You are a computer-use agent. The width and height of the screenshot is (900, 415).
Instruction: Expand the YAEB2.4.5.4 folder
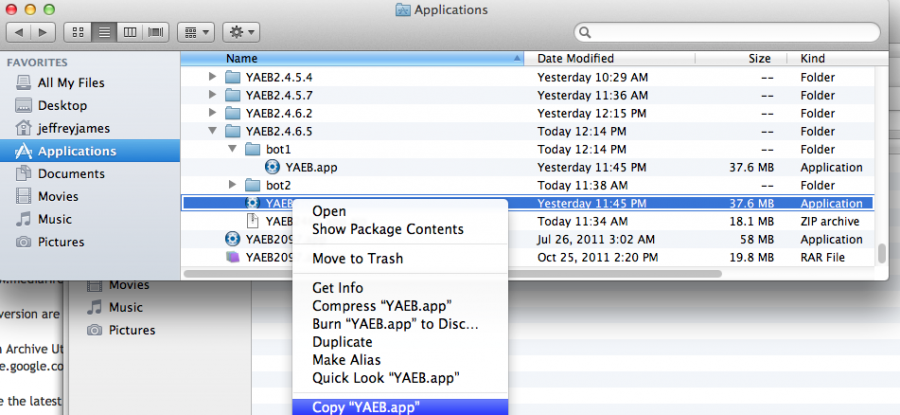211,77
